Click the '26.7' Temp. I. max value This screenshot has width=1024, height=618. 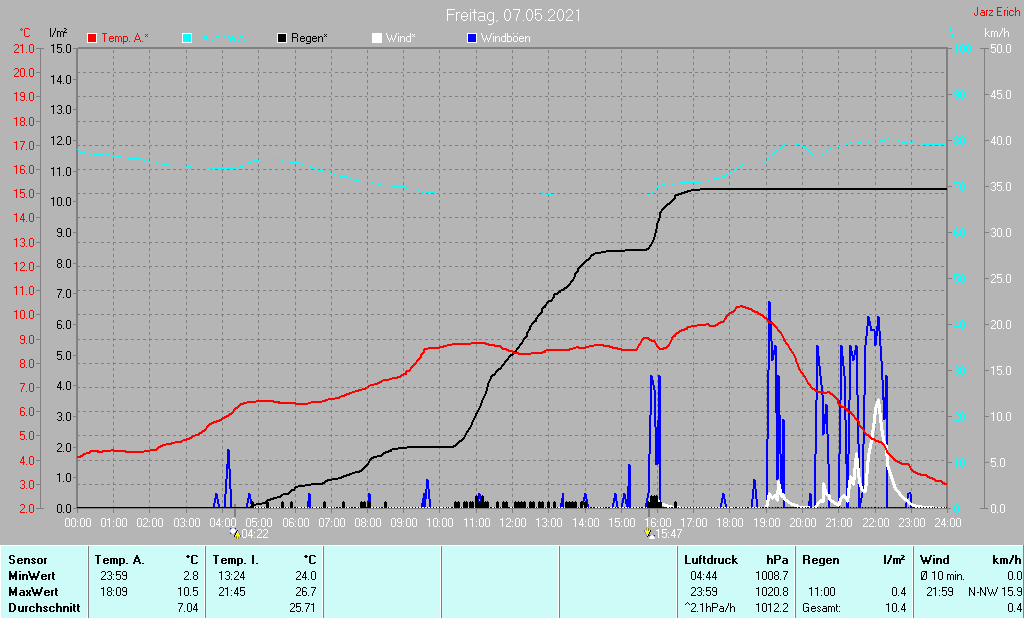coord(306,592)
